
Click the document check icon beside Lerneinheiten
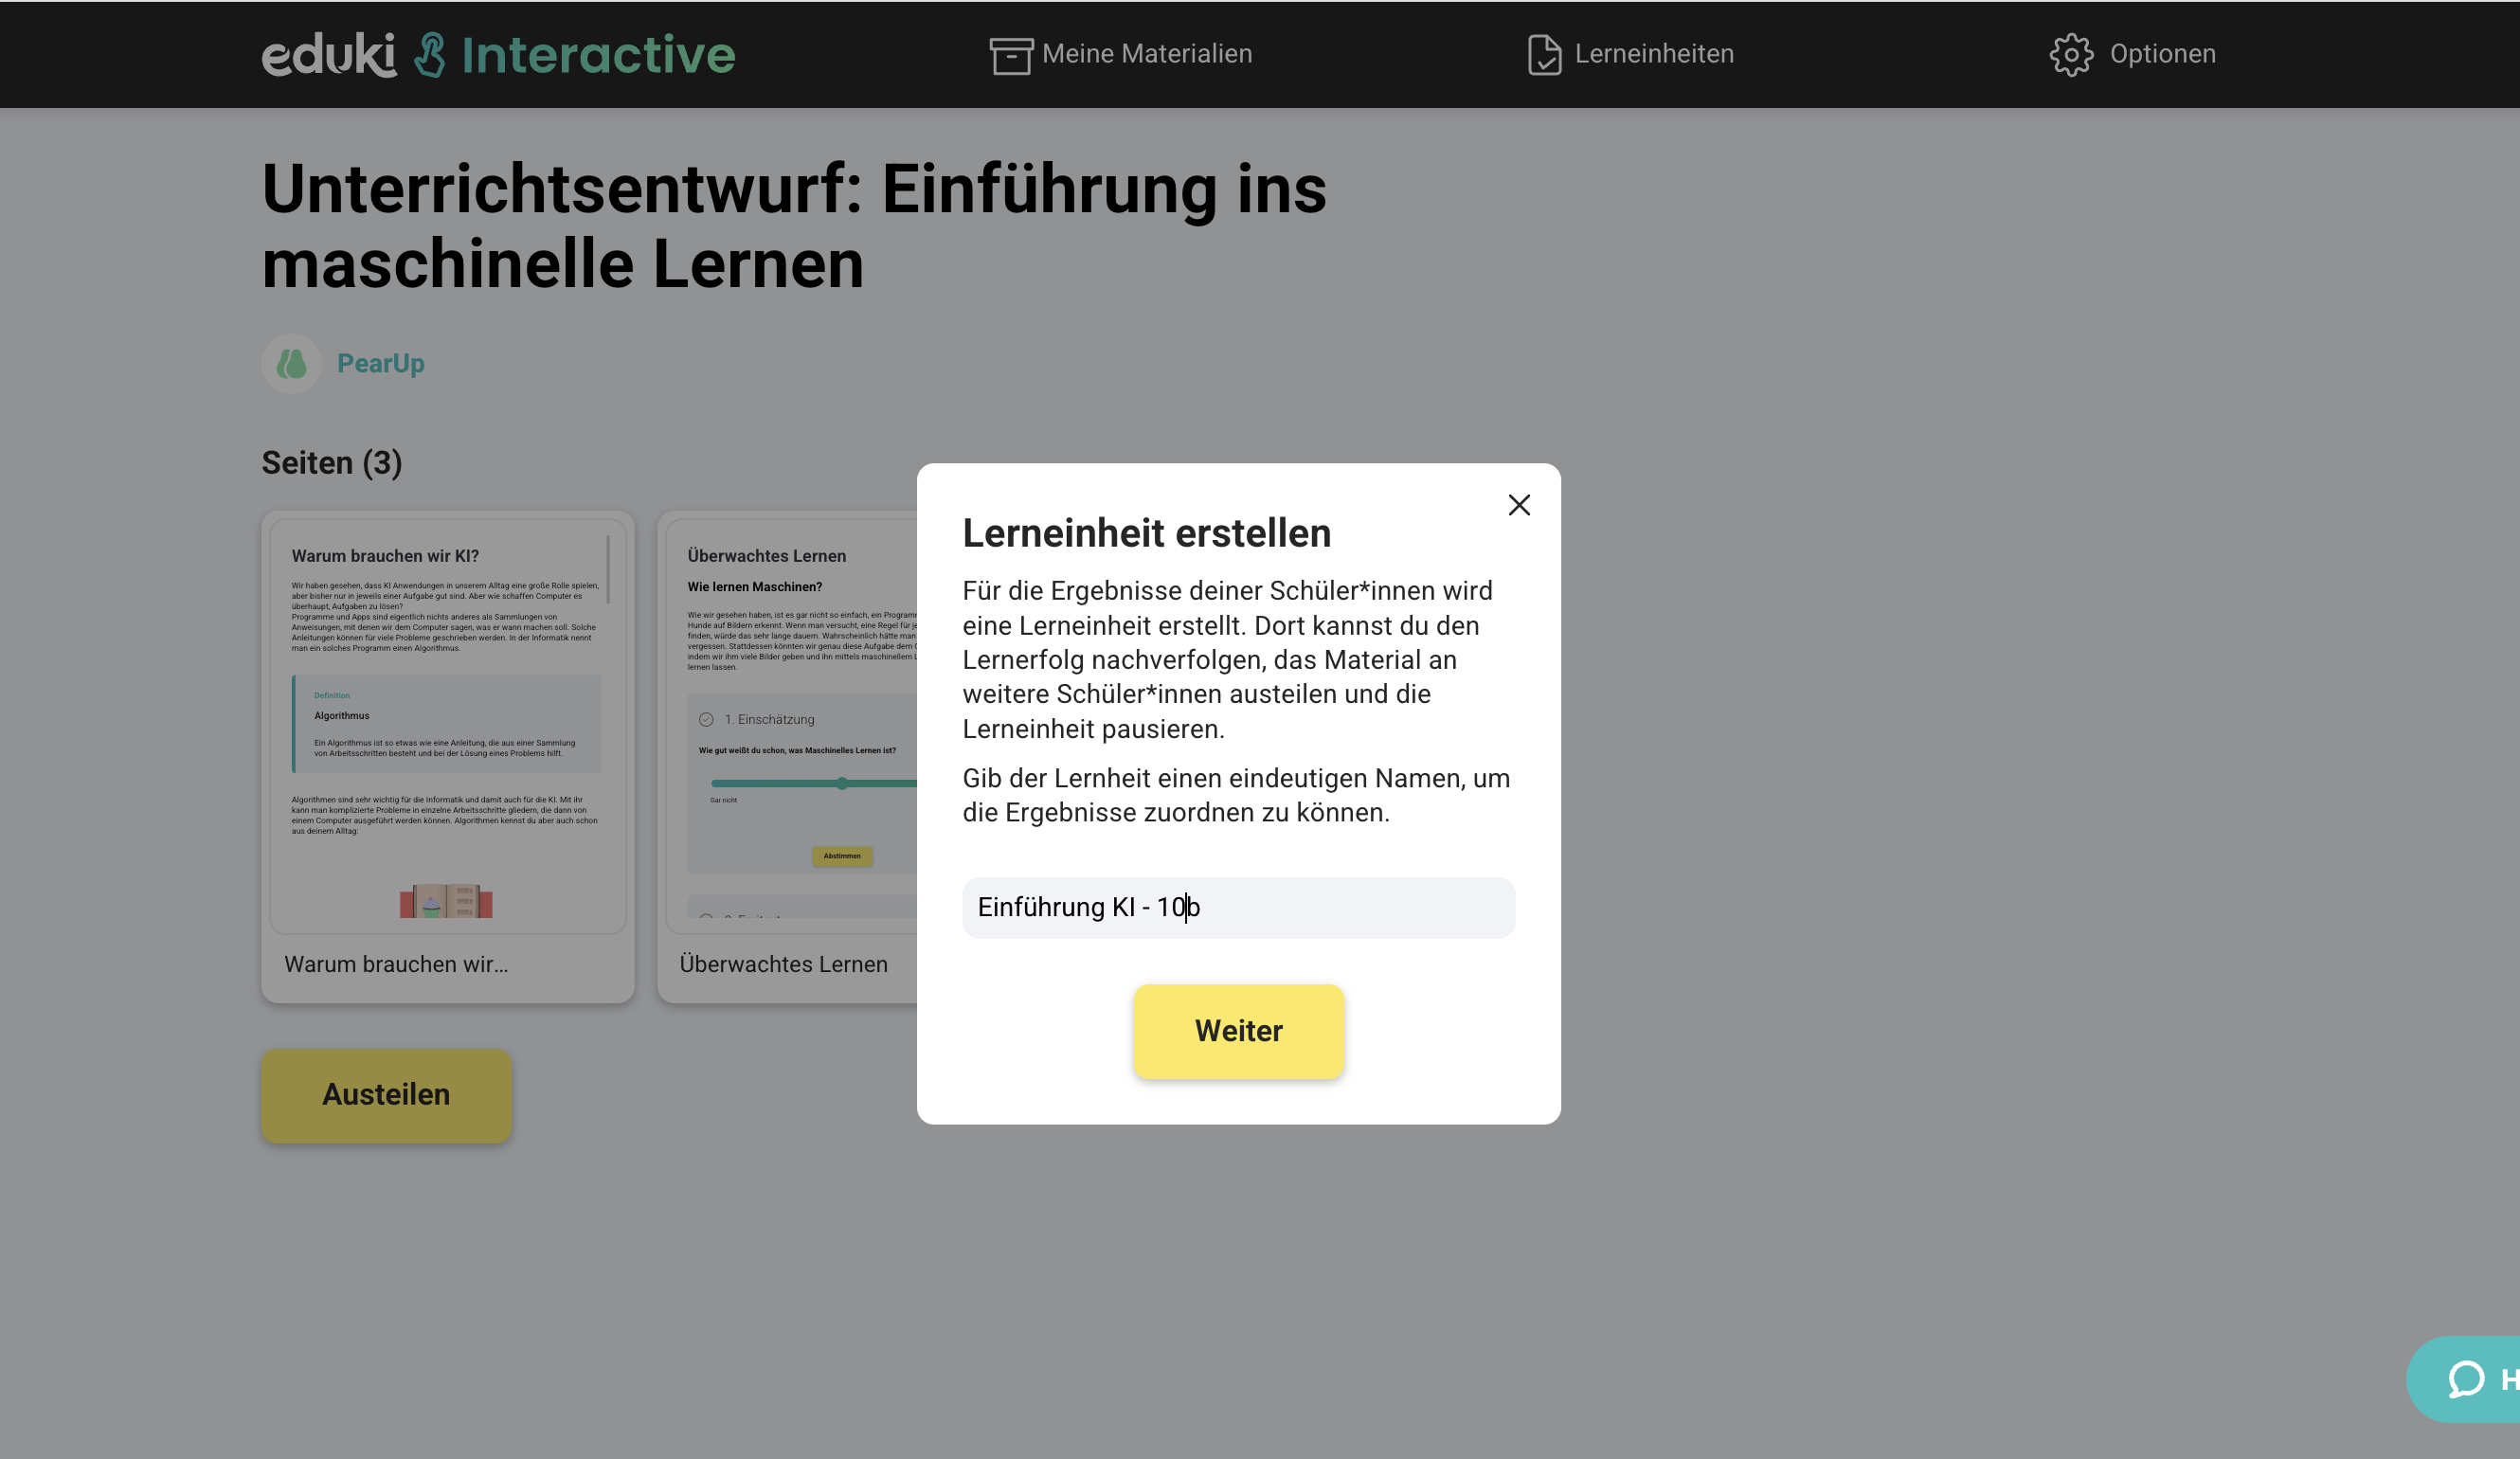pos(1544,55)
